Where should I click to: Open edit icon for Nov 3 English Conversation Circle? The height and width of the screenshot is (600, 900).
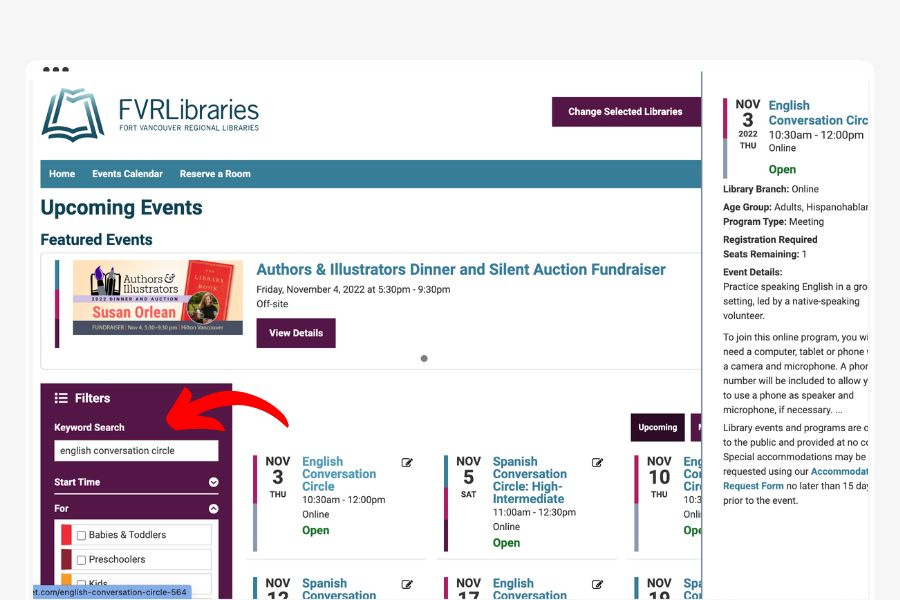pos(407,462)
